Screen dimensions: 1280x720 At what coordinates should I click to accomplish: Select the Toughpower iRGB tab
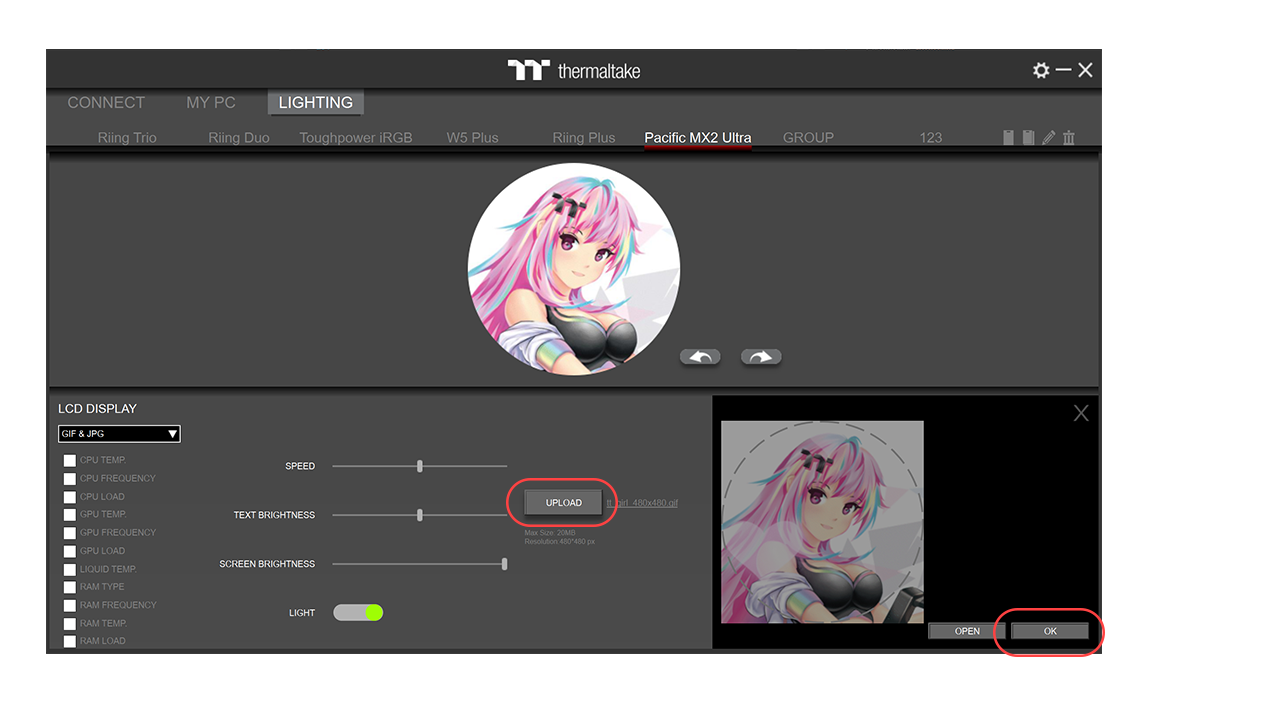[x=356, y=138]
